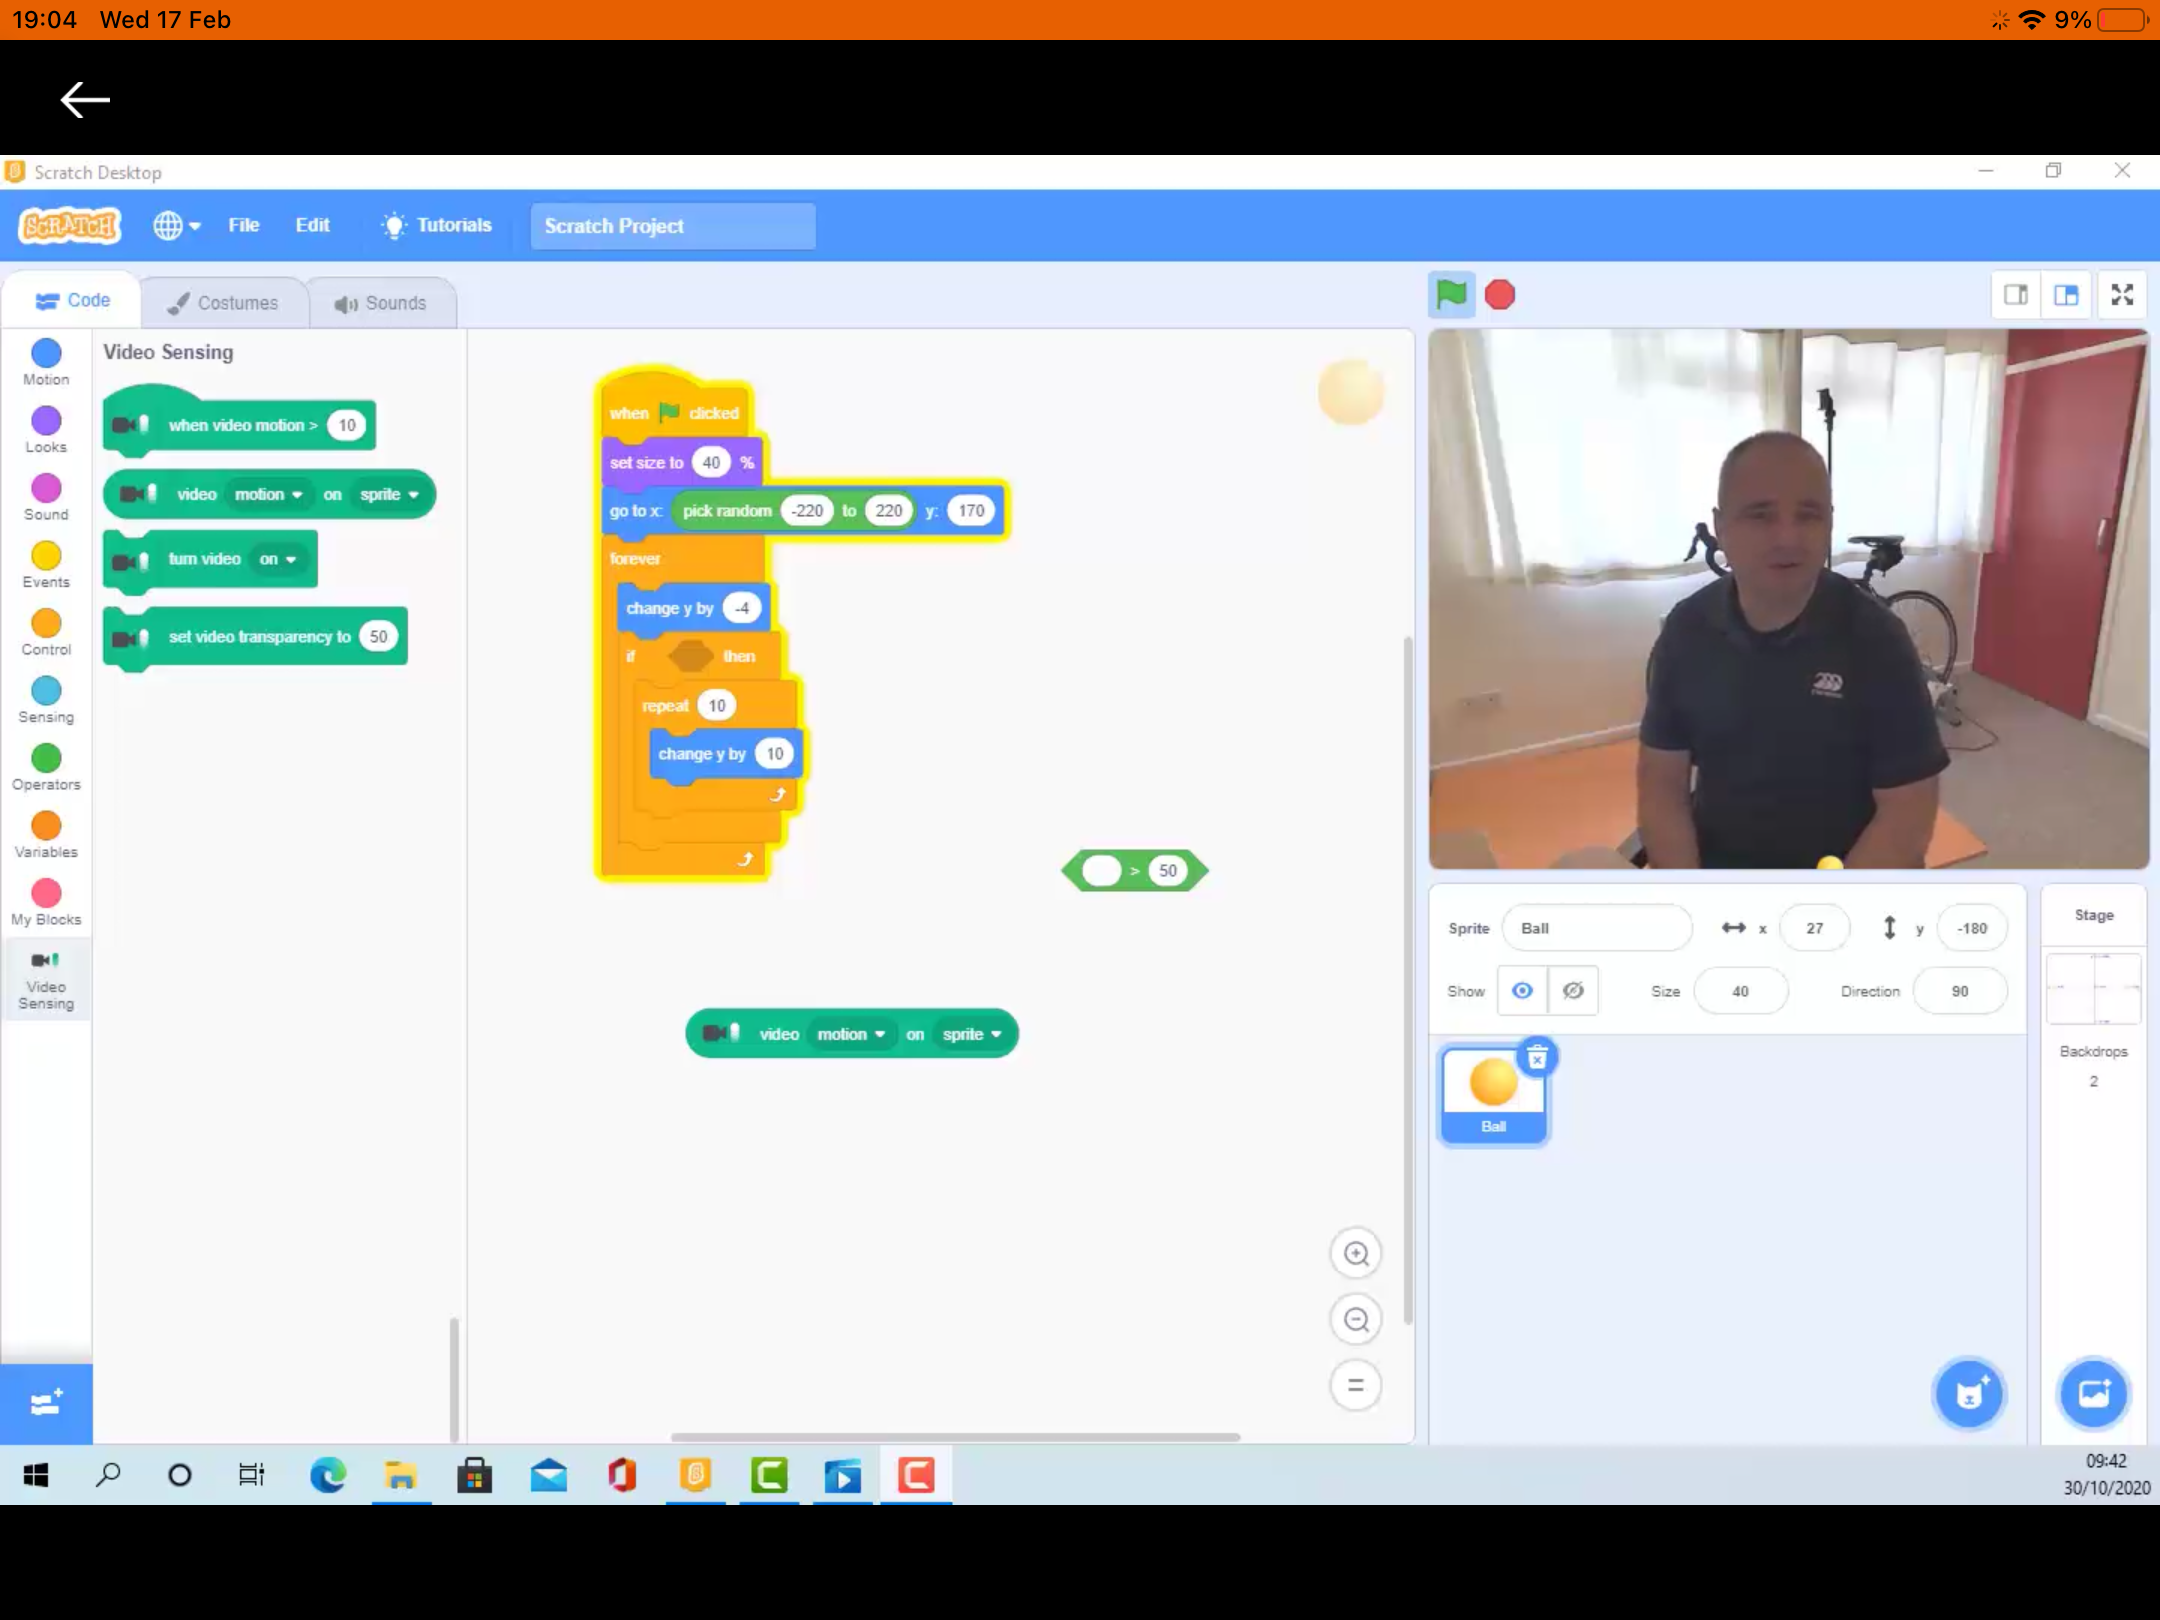Show the sprite with the eye icon

coord(1522,991)
